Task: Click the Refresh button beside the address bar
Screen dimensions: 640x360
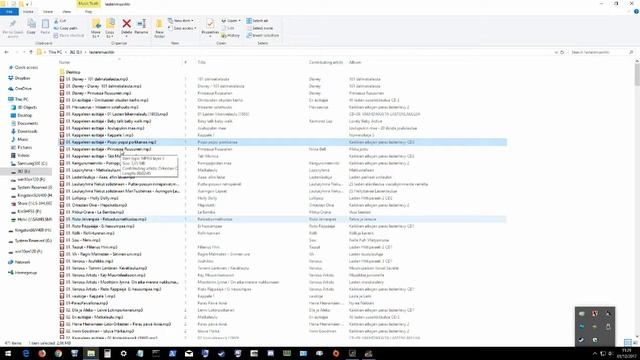Action: pyautogui.click(x=562, y=52)
